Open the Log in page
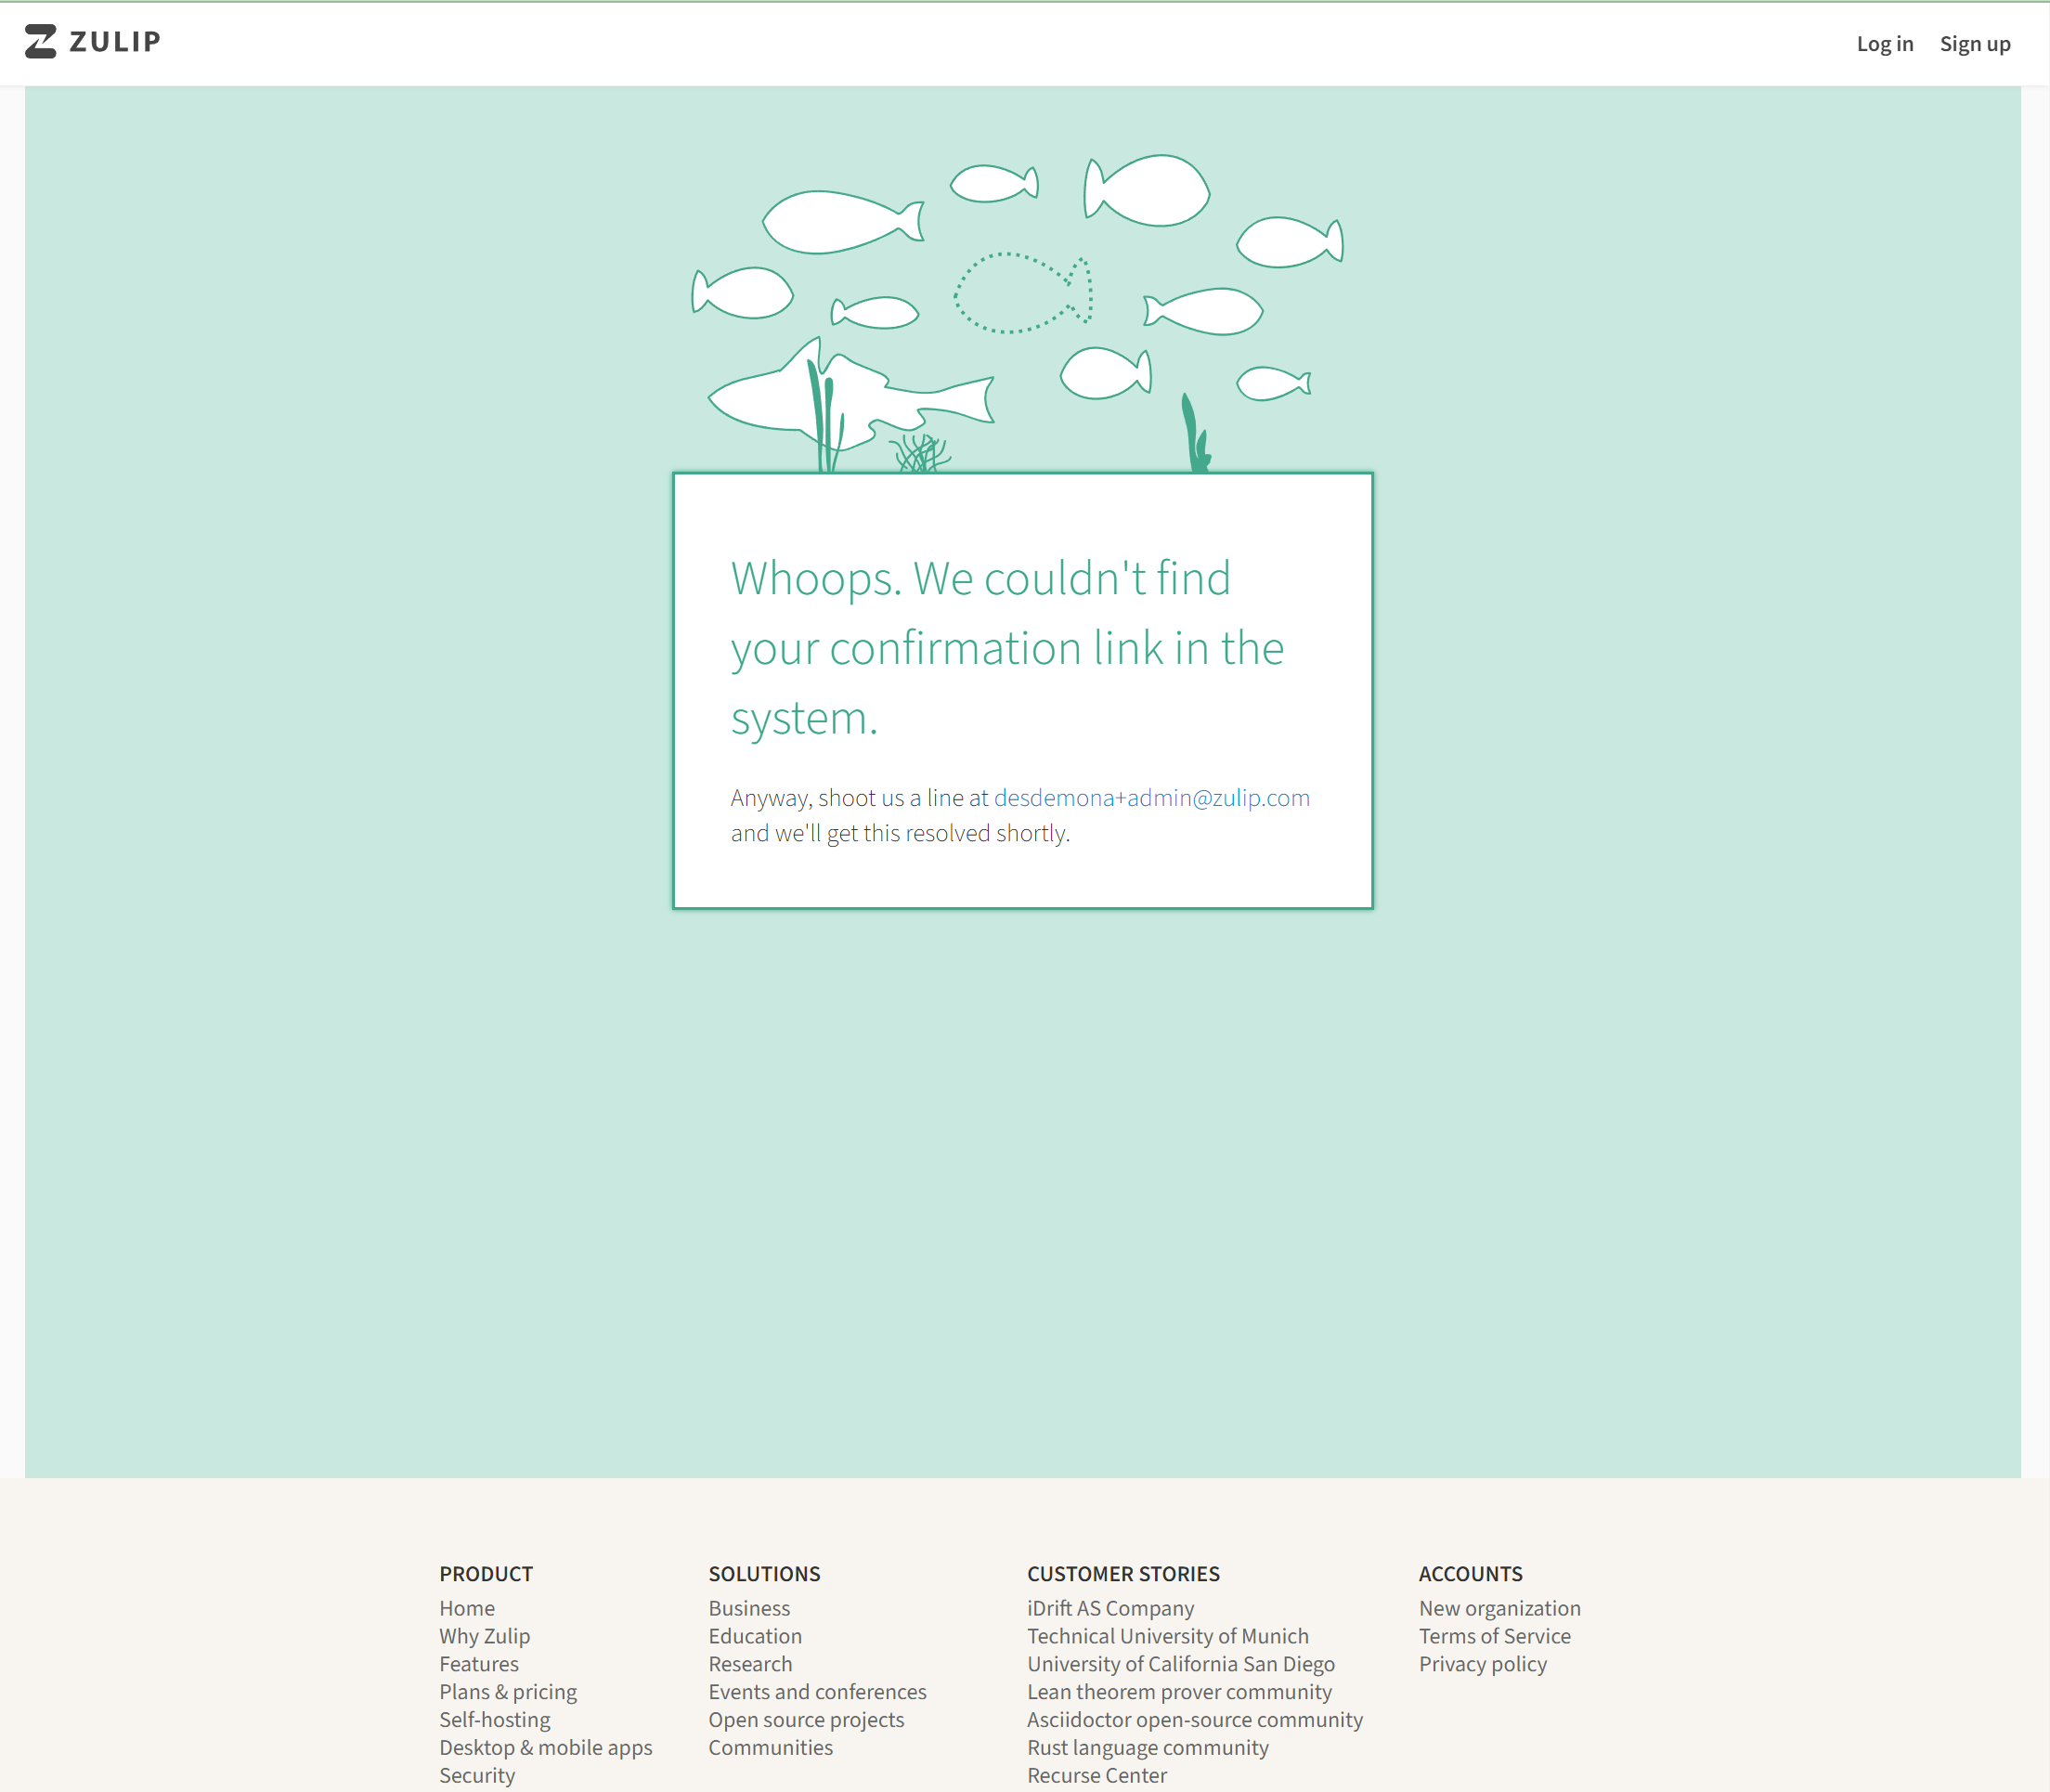 tap(1884, 43)
